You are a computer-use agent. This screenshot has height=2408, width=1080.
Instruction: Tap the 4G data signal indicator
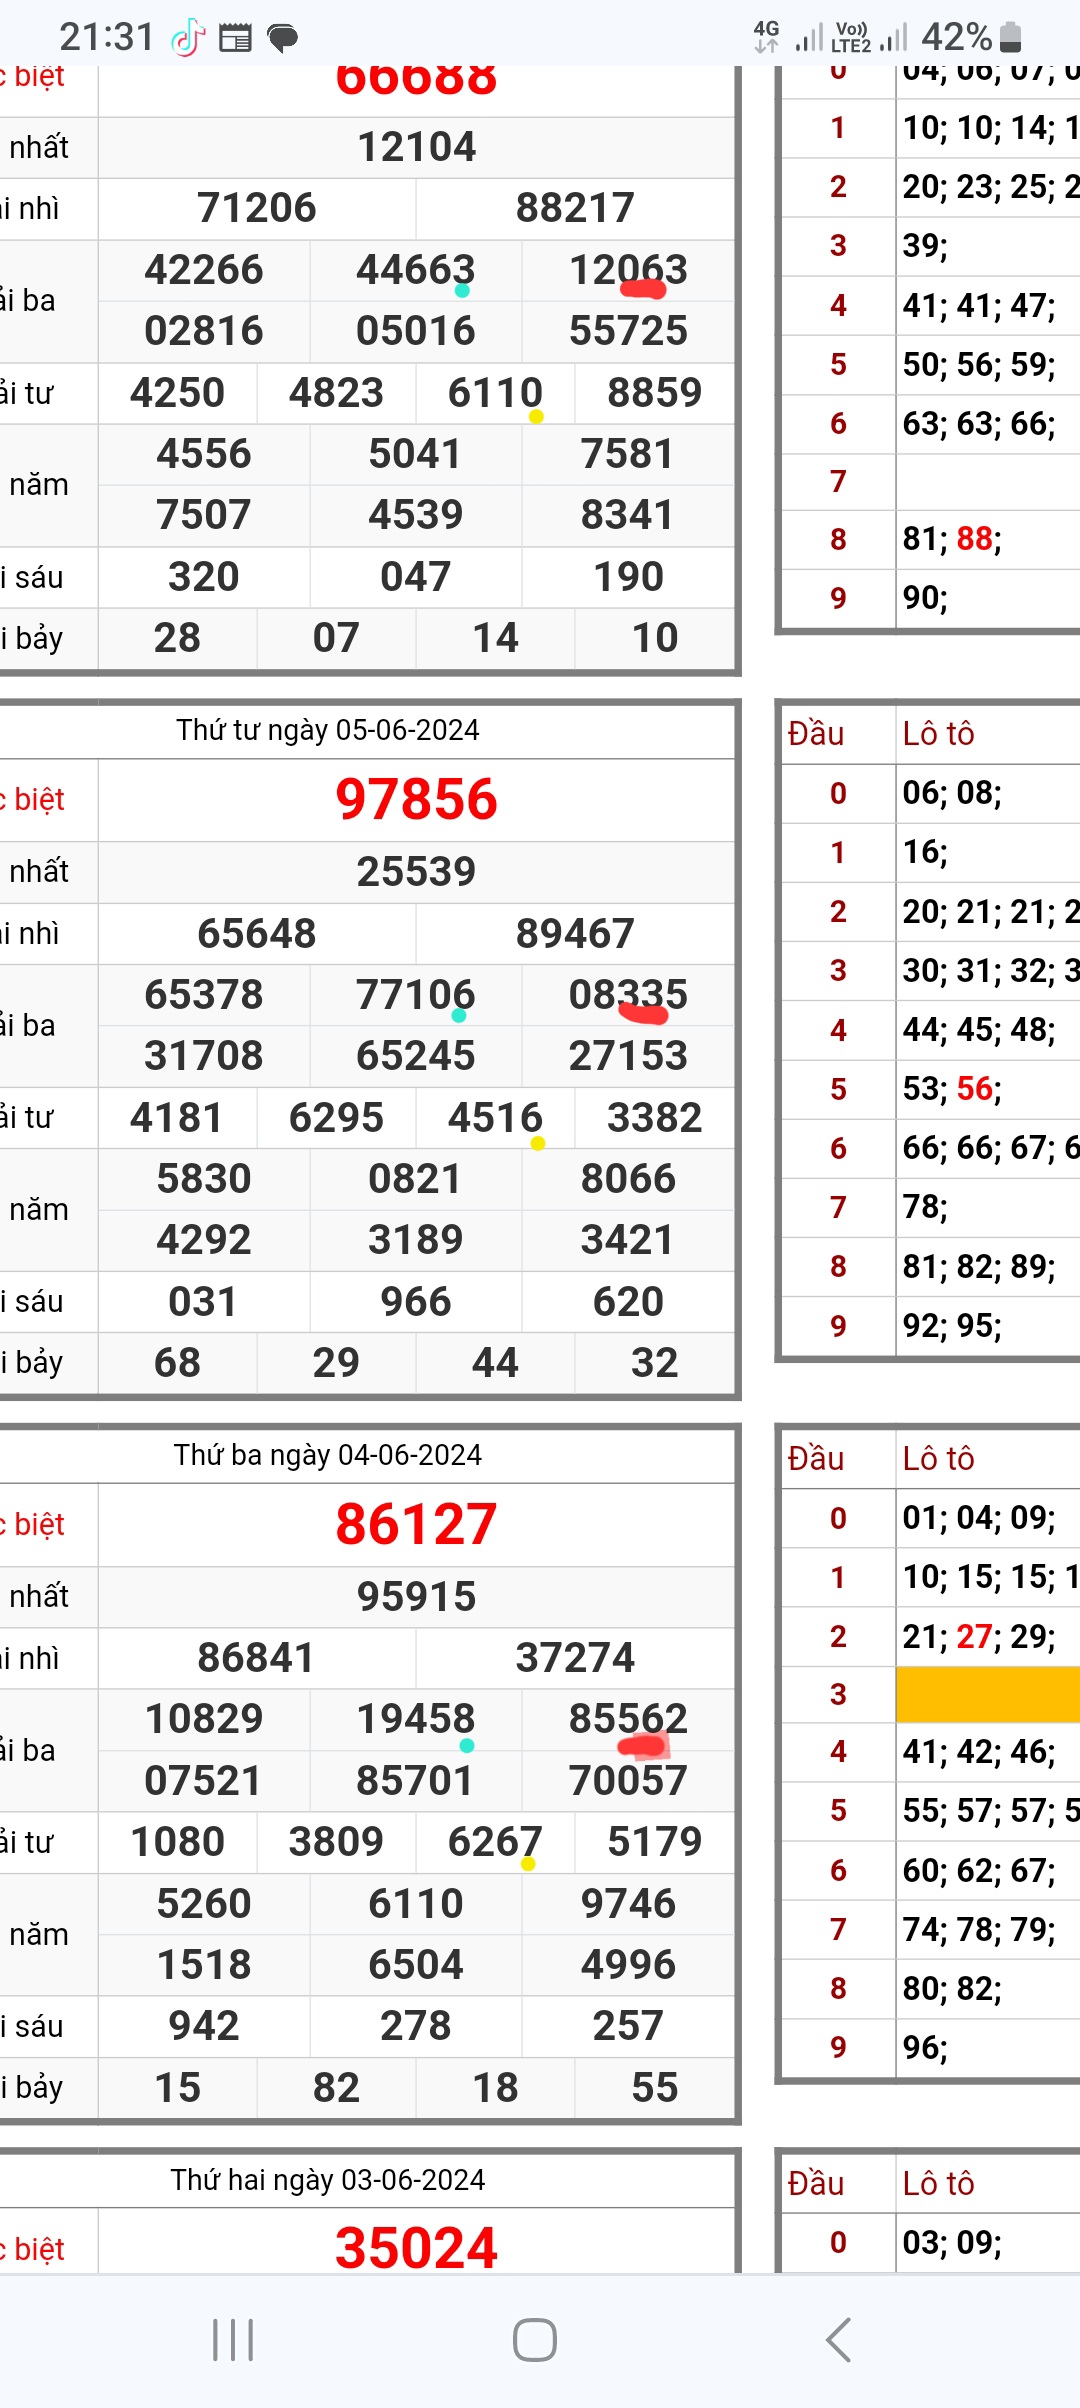[767, 37]
